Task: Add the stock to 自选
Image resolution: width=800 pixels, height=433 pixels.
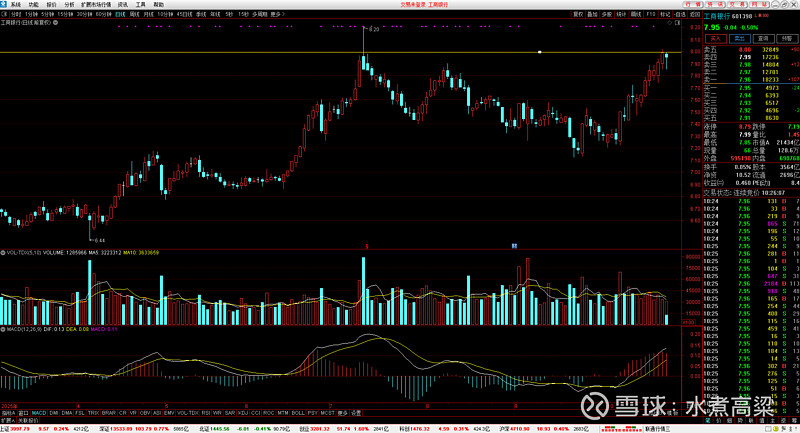Action: point(681,14)
